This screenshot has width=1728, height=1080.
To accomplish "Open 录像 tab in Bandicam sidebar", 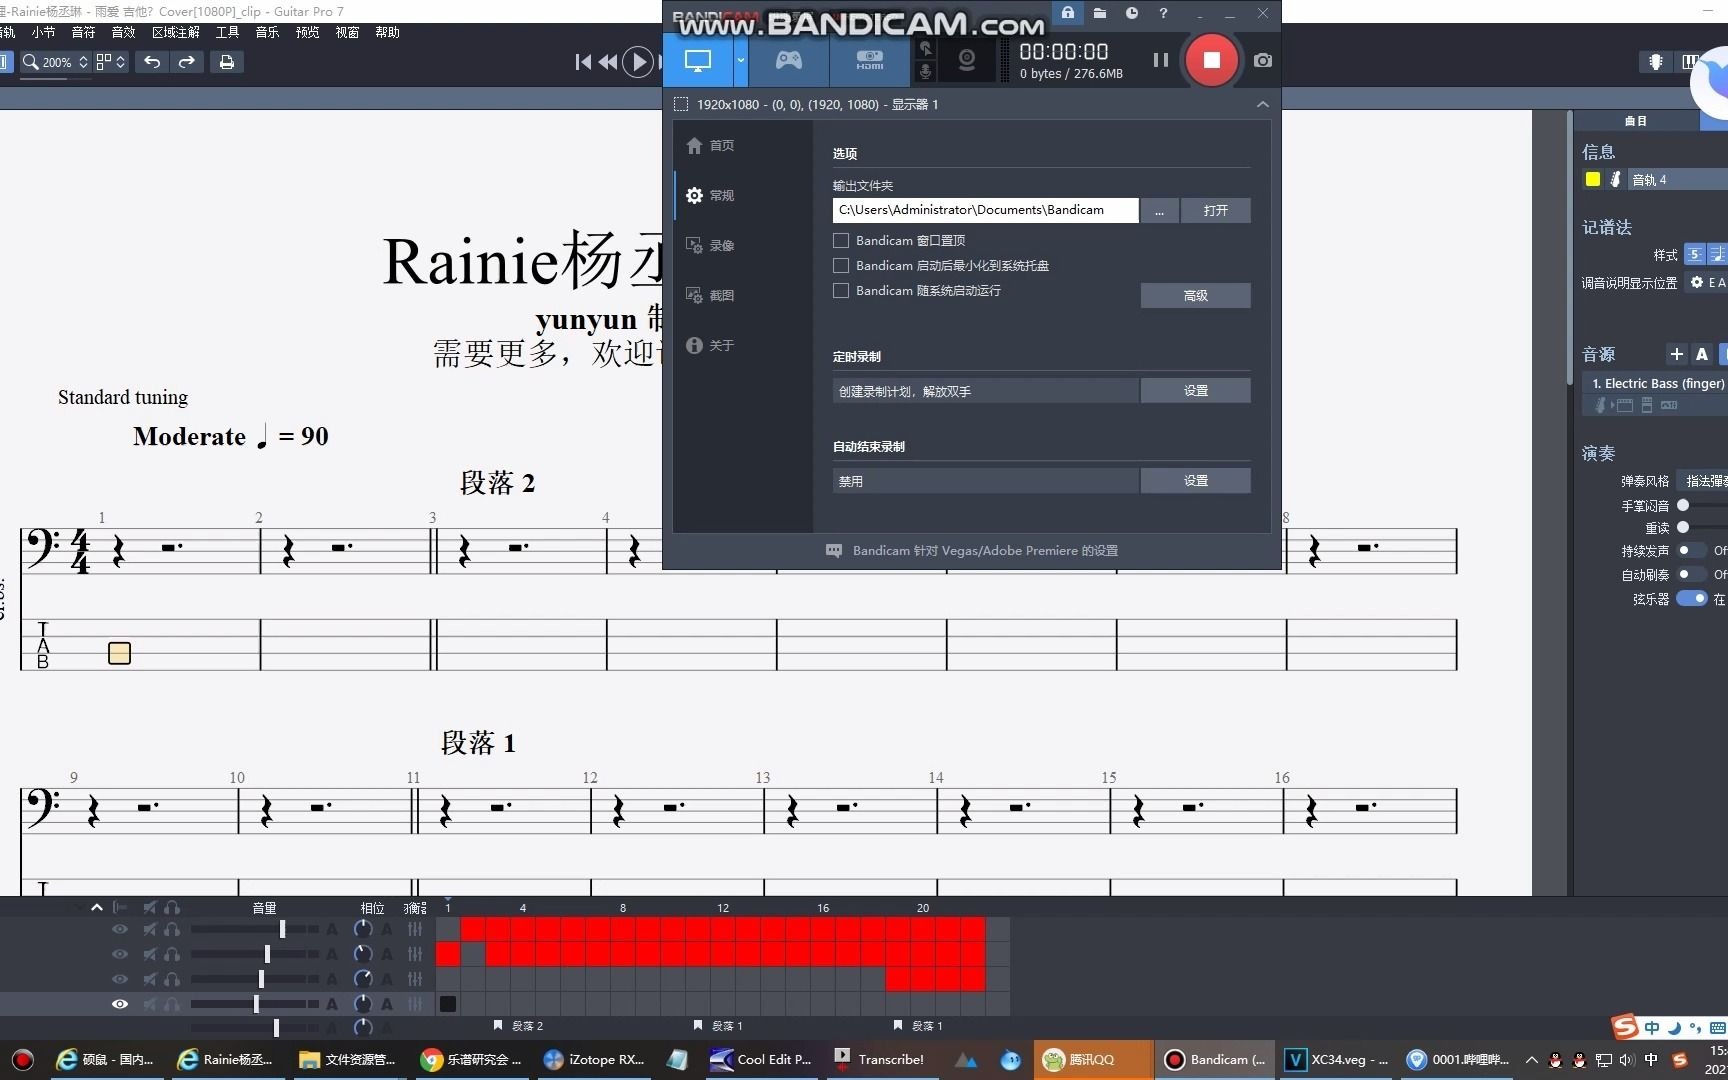I will click(711, 246).
